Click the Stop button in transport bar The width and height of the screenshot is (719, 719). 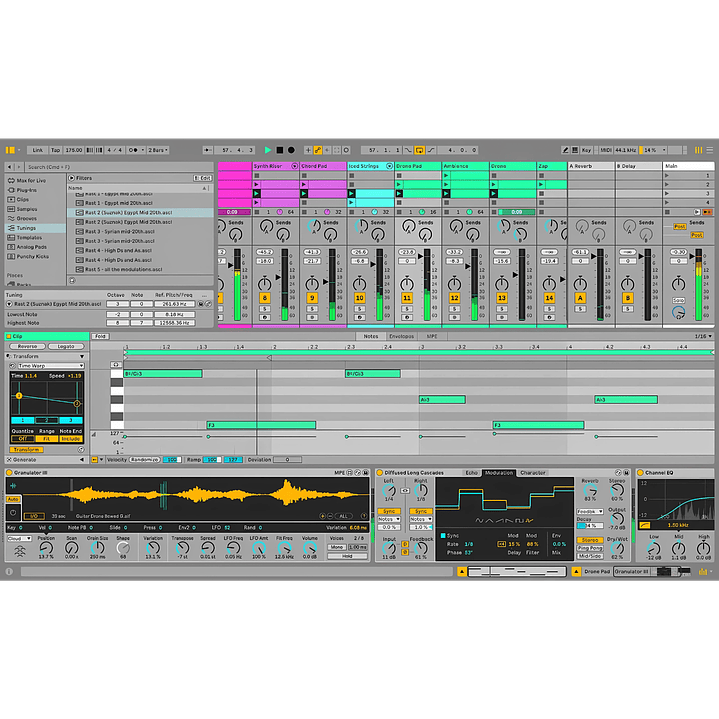point(281,149)
